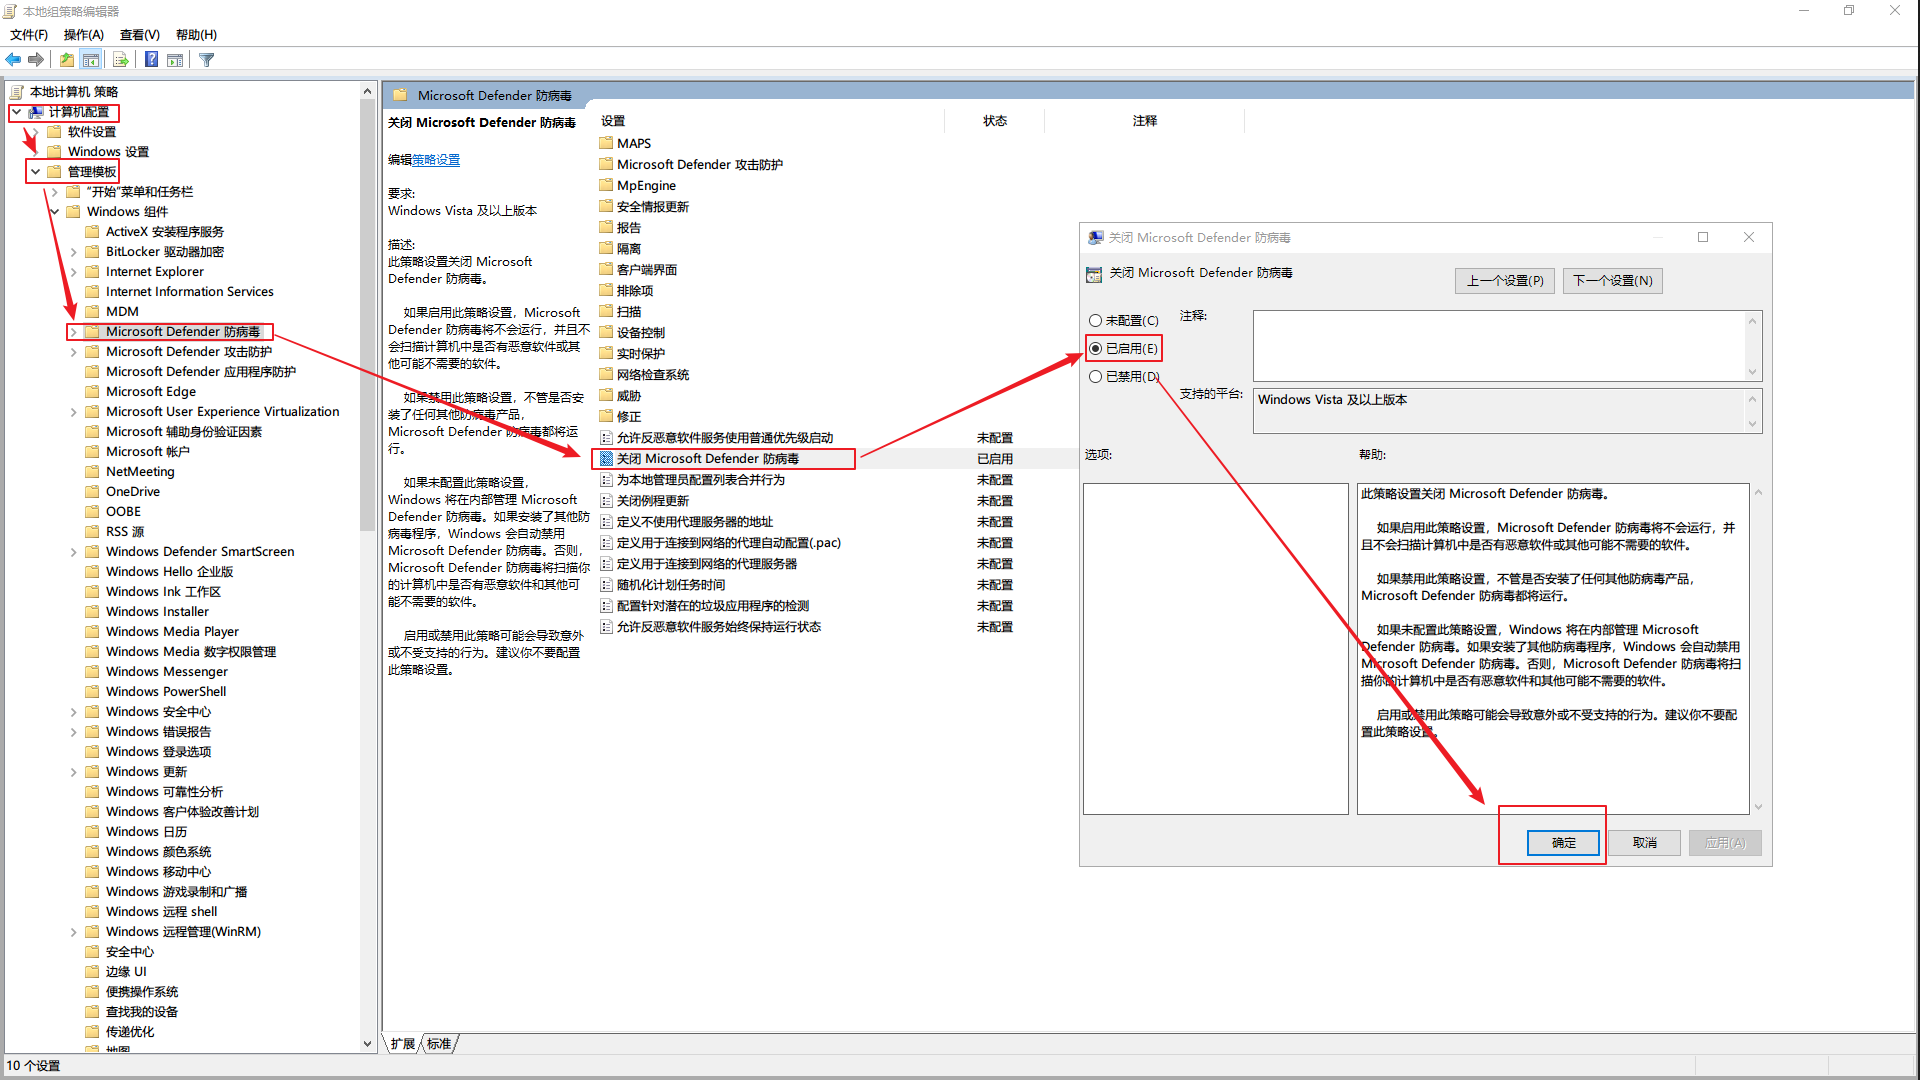Screen dimensions: 1920x1080
Task: Open the MpEngine folder icon
Action: (606, 185)
